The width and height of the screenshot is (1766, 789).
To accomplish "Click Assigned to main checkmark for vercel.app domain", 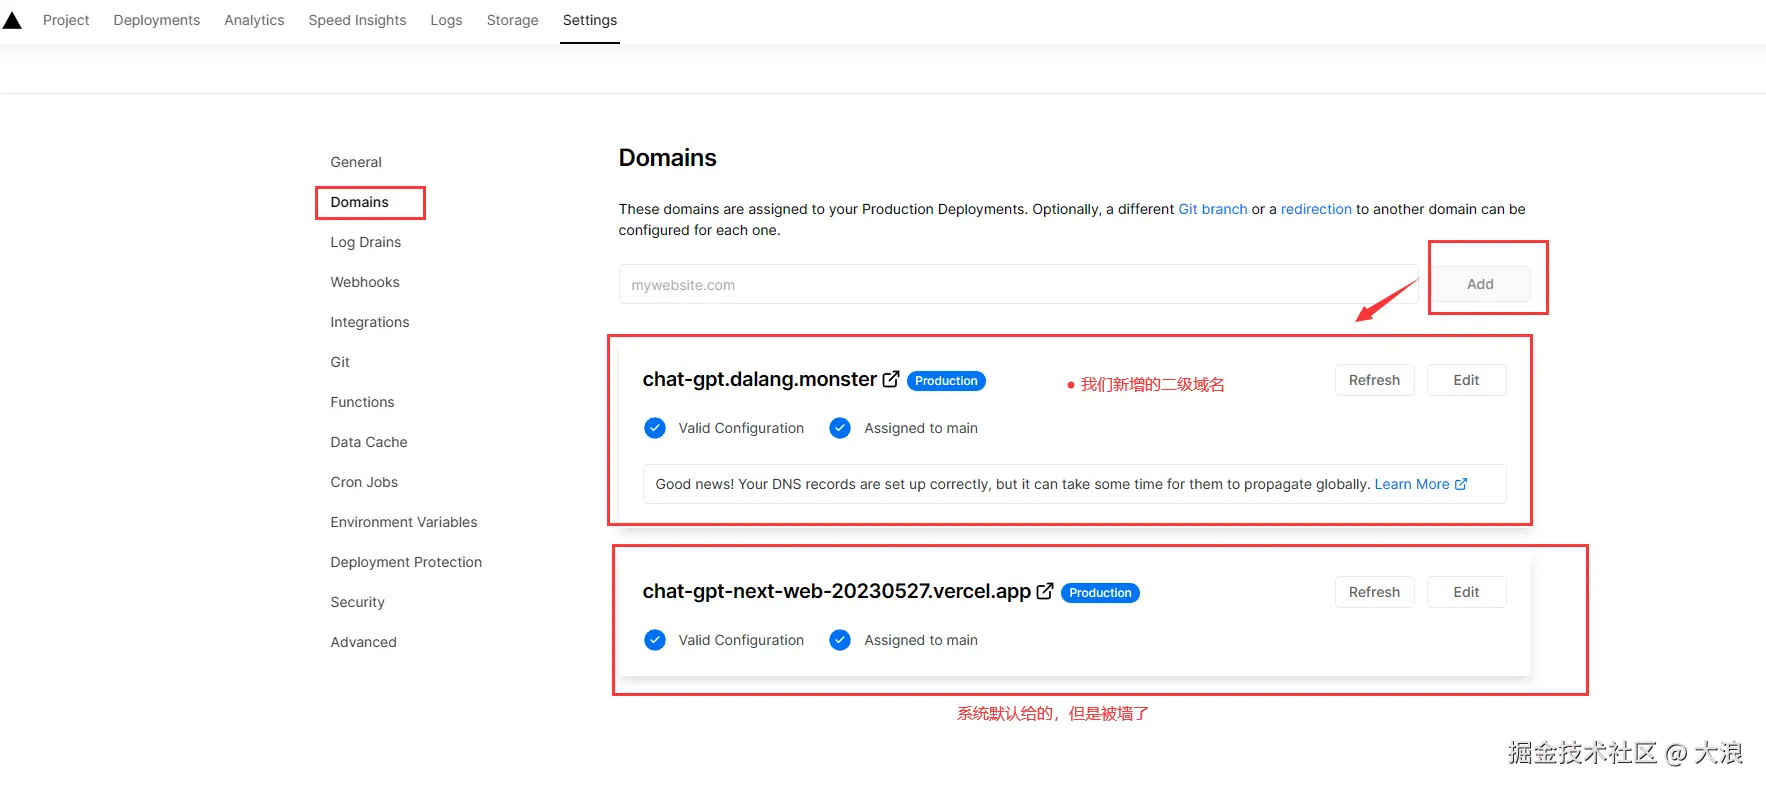I will [840, 640].
